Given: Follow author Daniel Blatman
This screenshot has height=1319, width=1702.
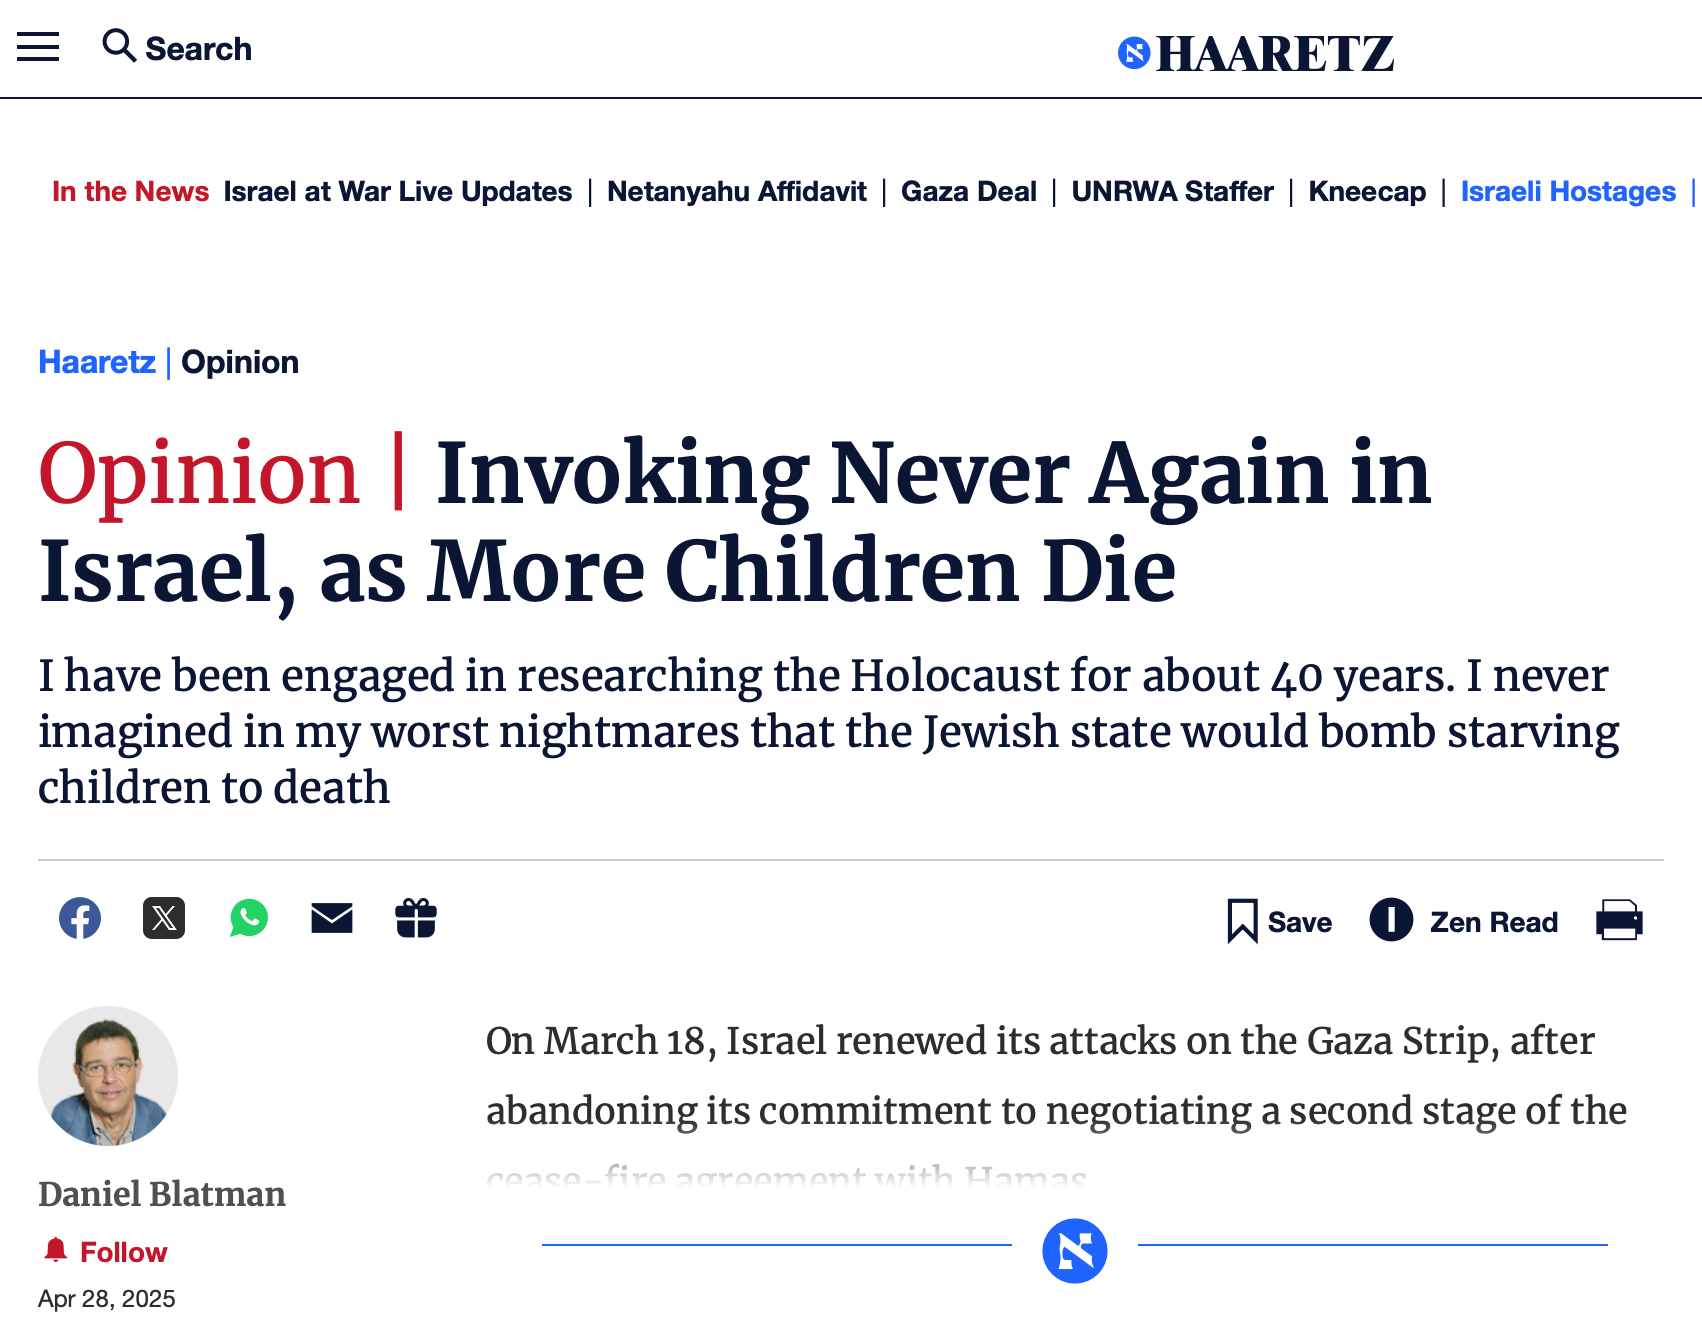Looking at the screenshot, I should pos(105,1251).
